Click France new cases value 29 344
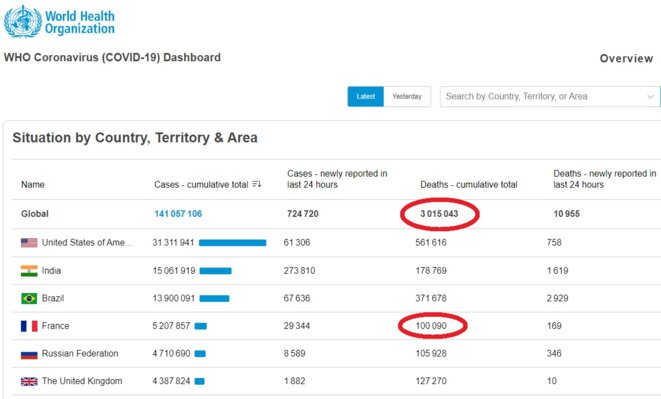 pos(297,326)
